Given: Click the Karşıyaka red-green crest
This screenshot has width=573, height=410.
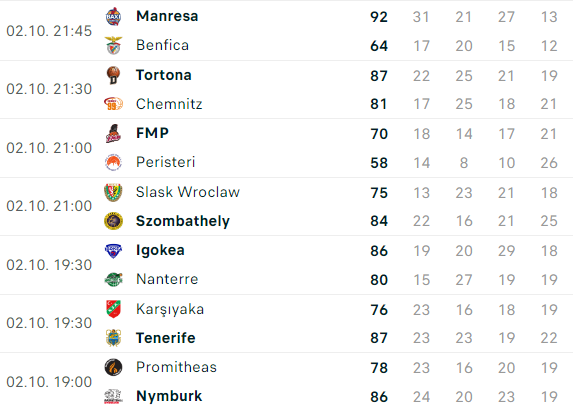Looking at the screenshot, I should pos(113,309).
